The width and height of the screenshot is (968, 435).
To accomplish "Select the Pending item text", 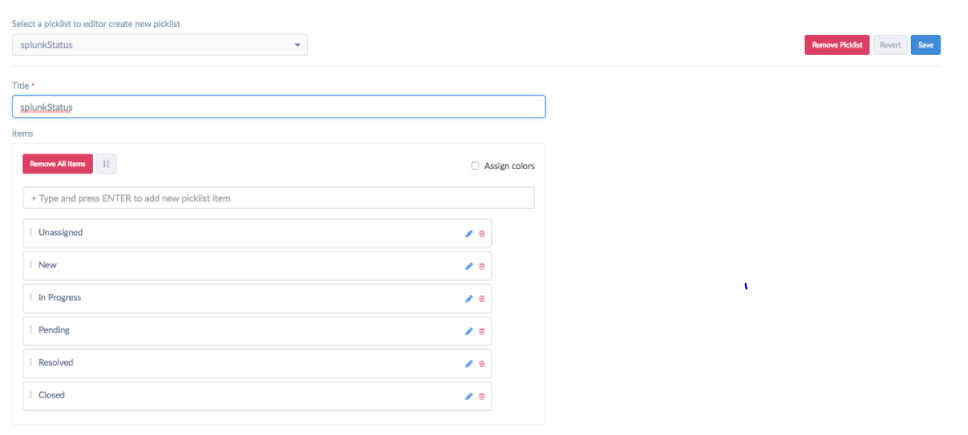I will 54,330.
